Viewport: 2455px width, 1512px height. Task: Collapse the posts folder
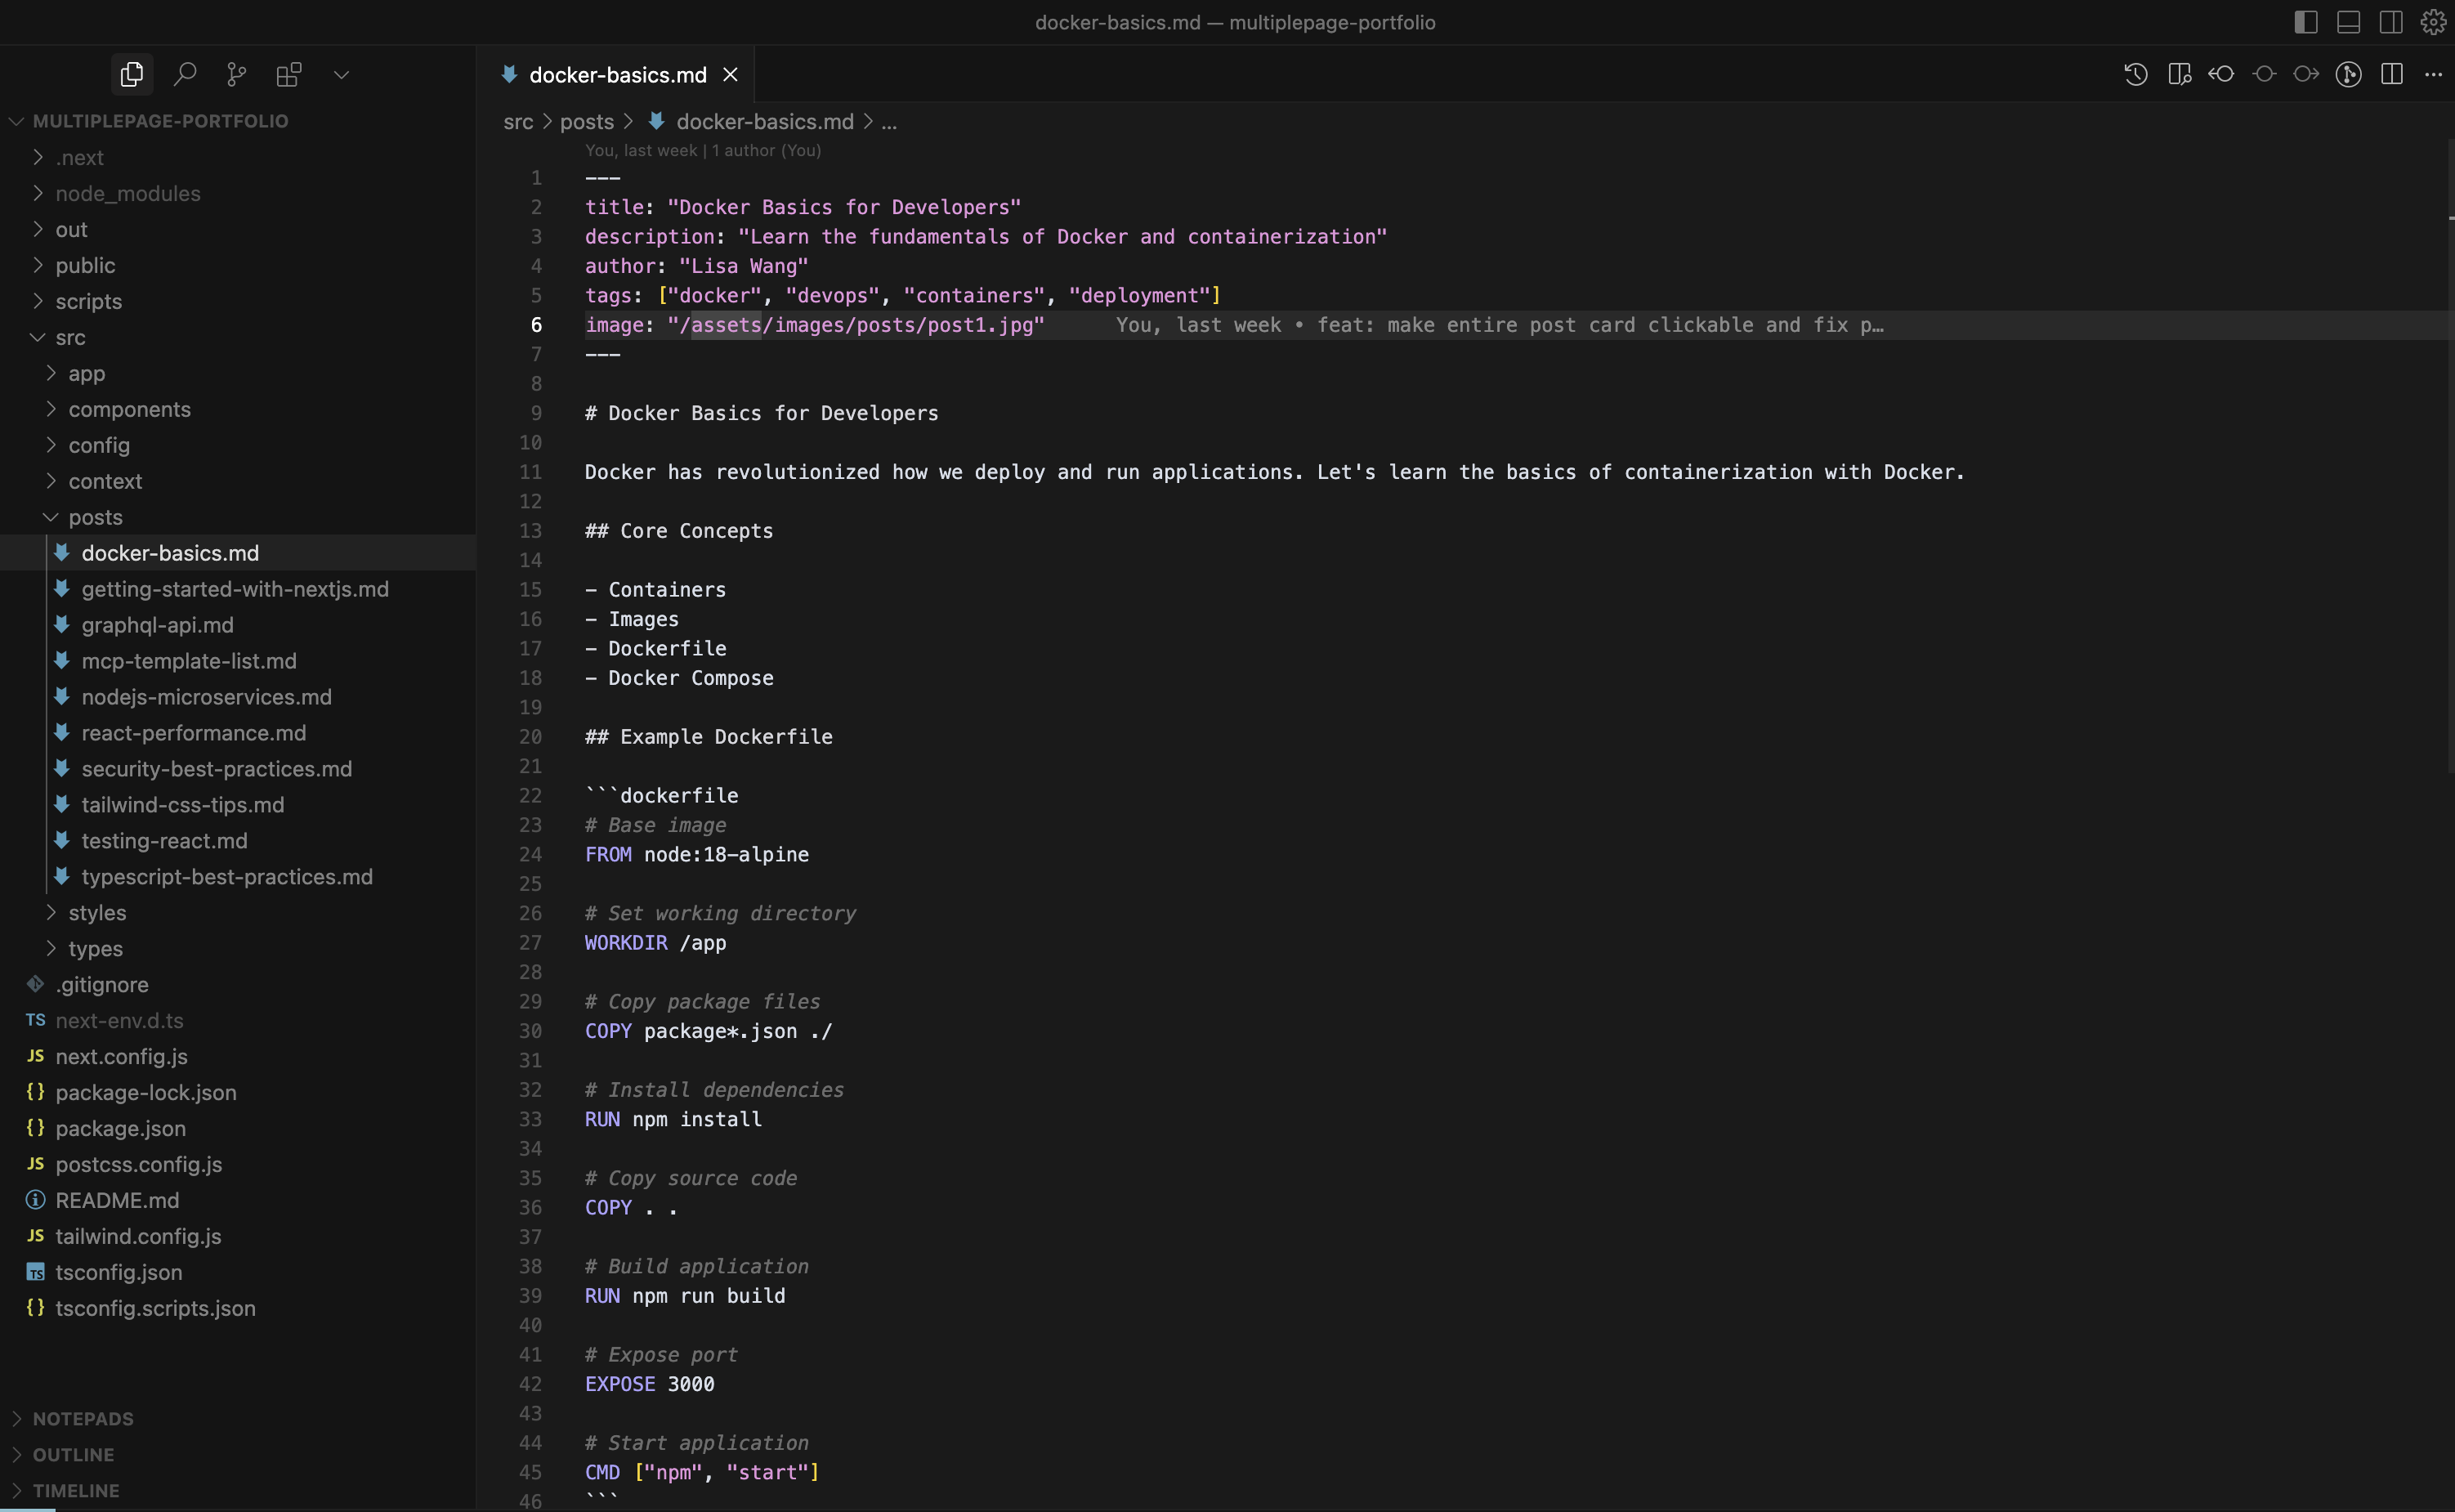[95, 517]
